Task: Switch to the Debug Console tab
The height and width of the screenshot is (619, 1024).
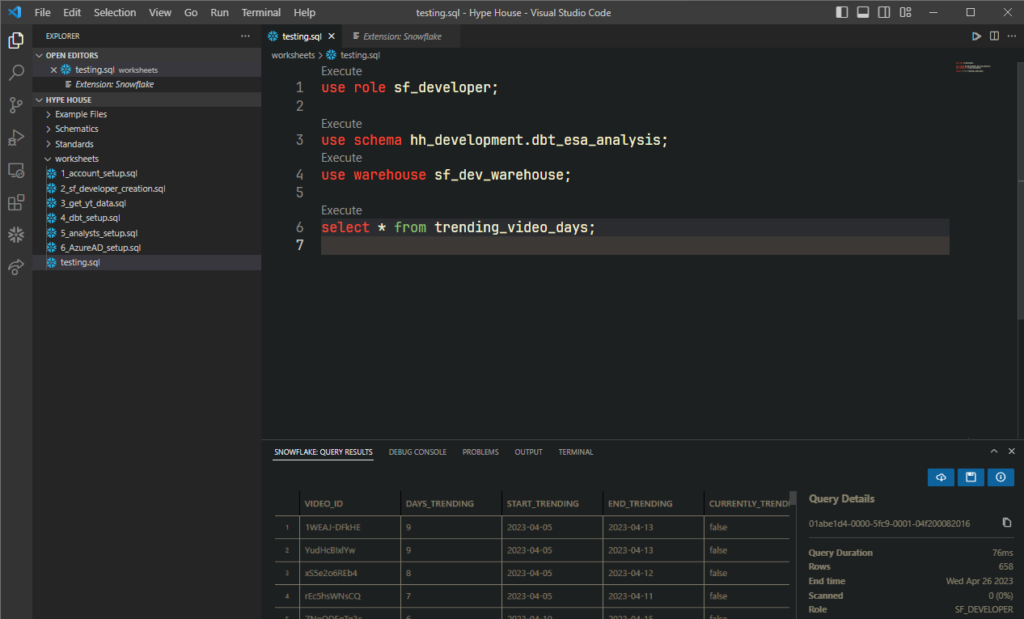Action: tap(417, 452)
